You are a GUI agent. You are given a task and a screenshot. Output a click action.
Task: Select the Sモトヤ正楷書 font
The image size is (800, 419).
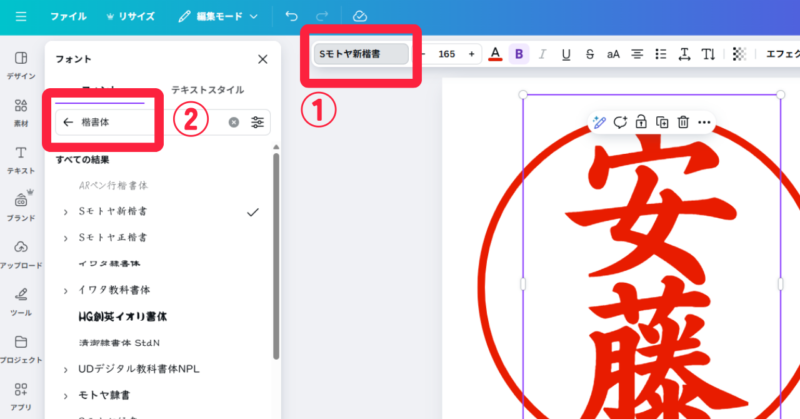click(113, 237)
